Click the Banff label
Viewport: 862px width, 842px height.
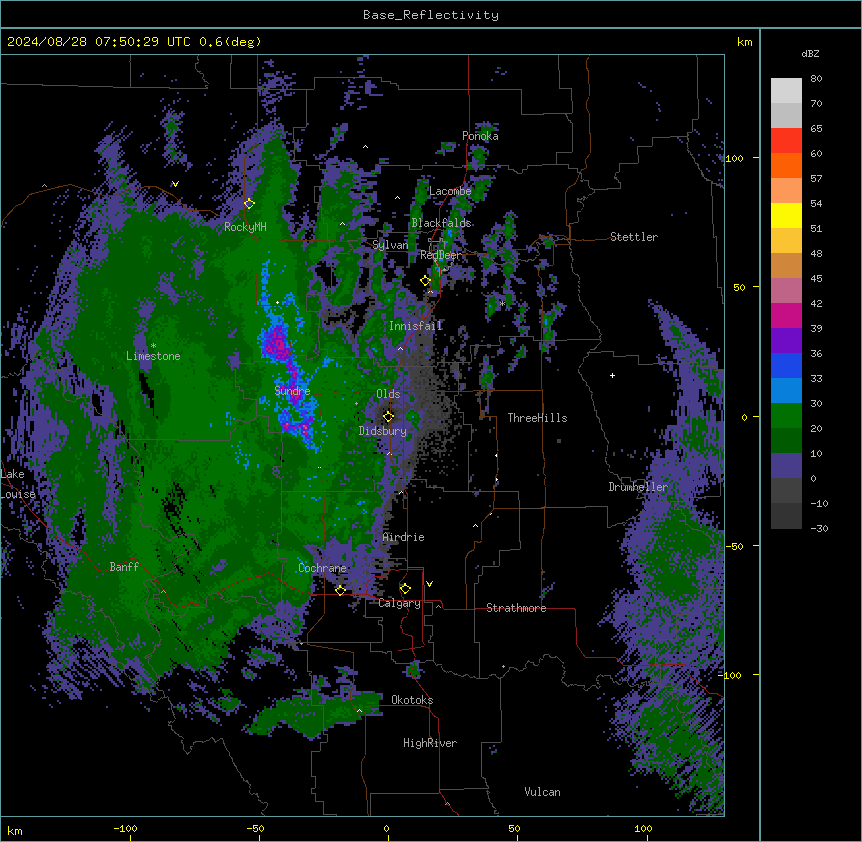[x=124, y=567]
